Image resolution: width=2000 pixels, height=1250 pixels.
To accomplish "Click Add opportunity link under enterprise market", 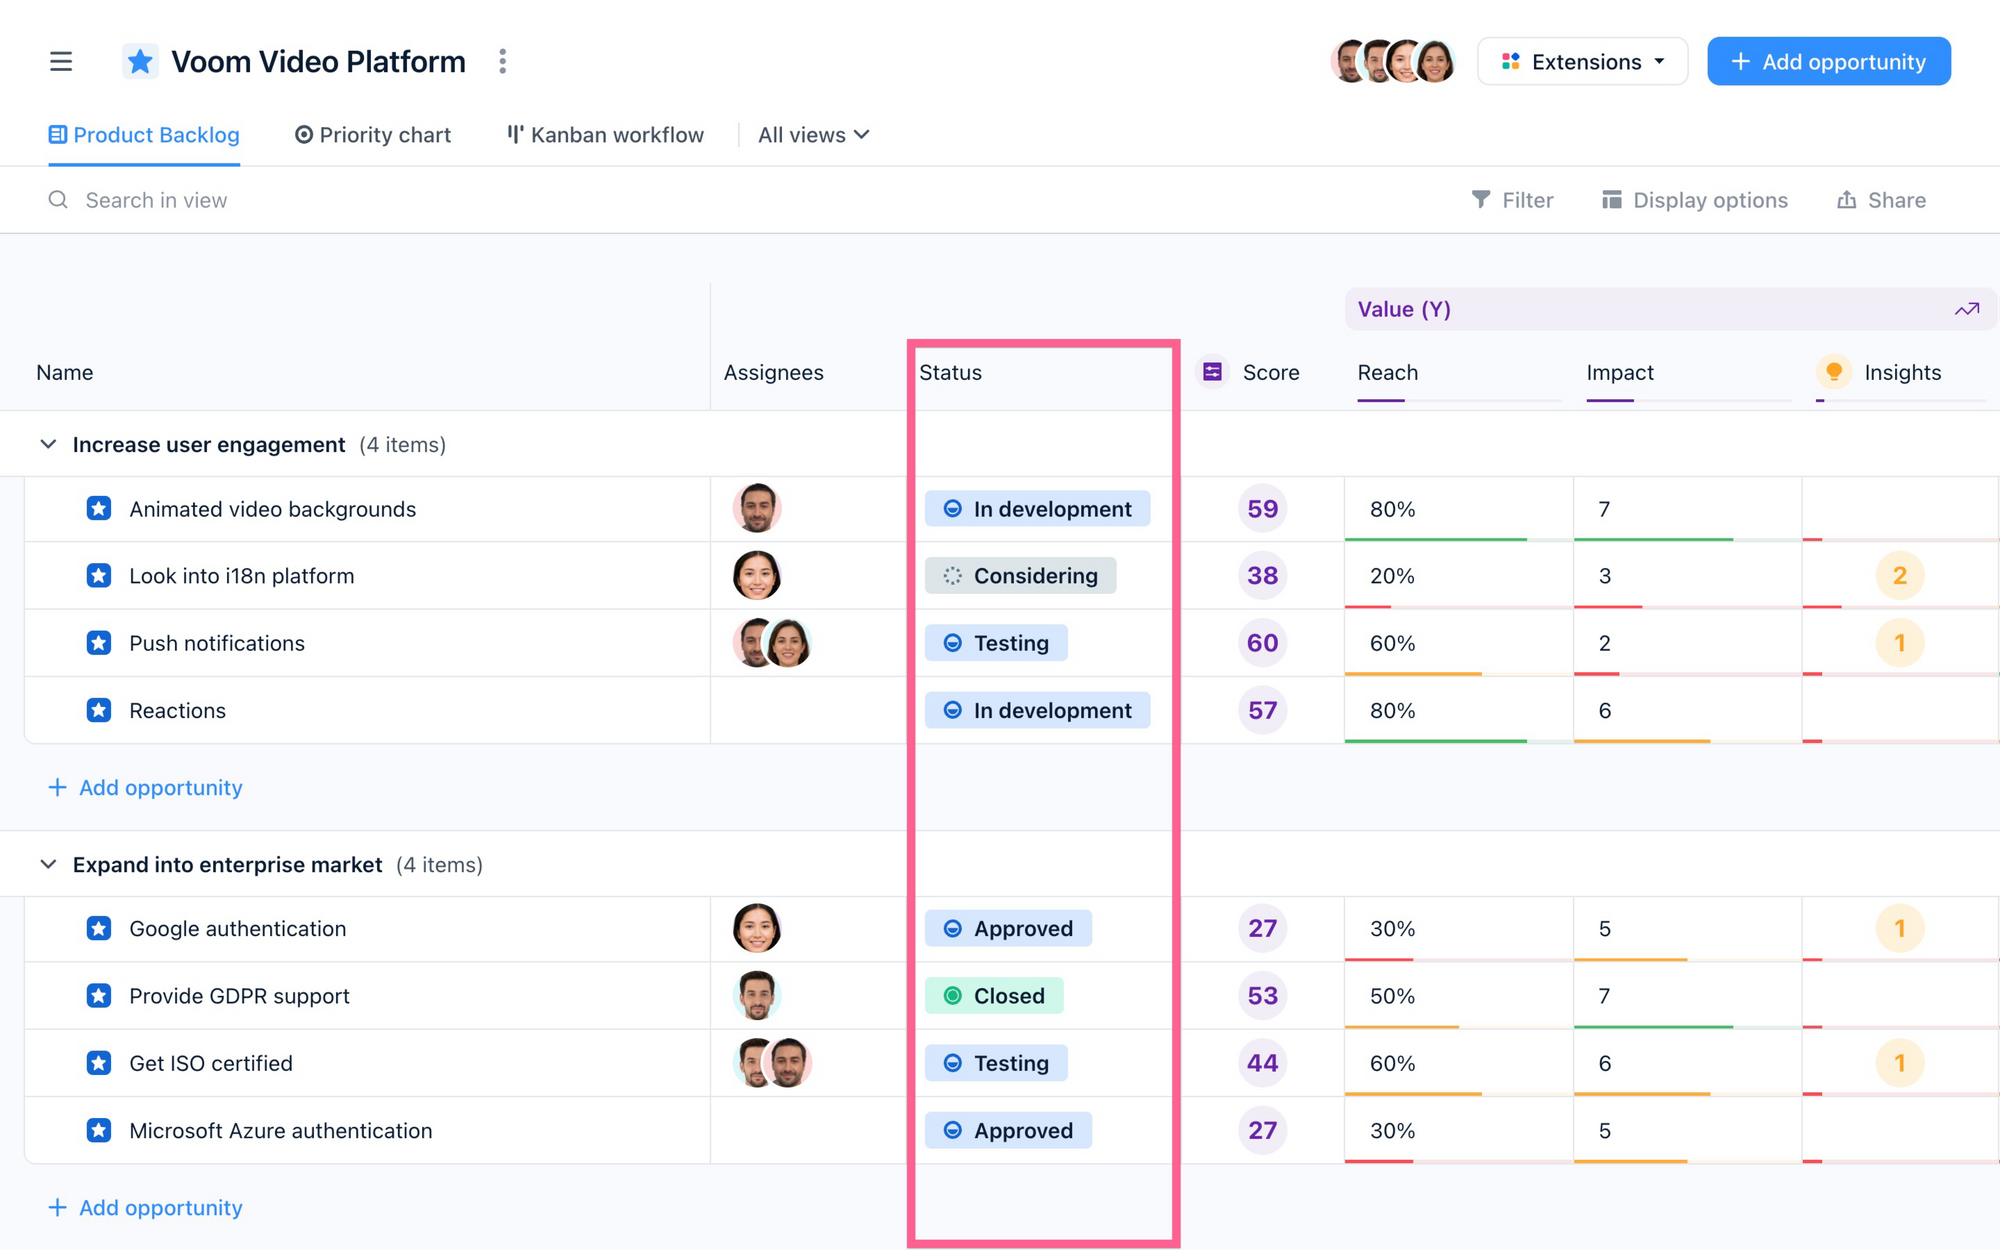I will click(x=146, y=1207).
